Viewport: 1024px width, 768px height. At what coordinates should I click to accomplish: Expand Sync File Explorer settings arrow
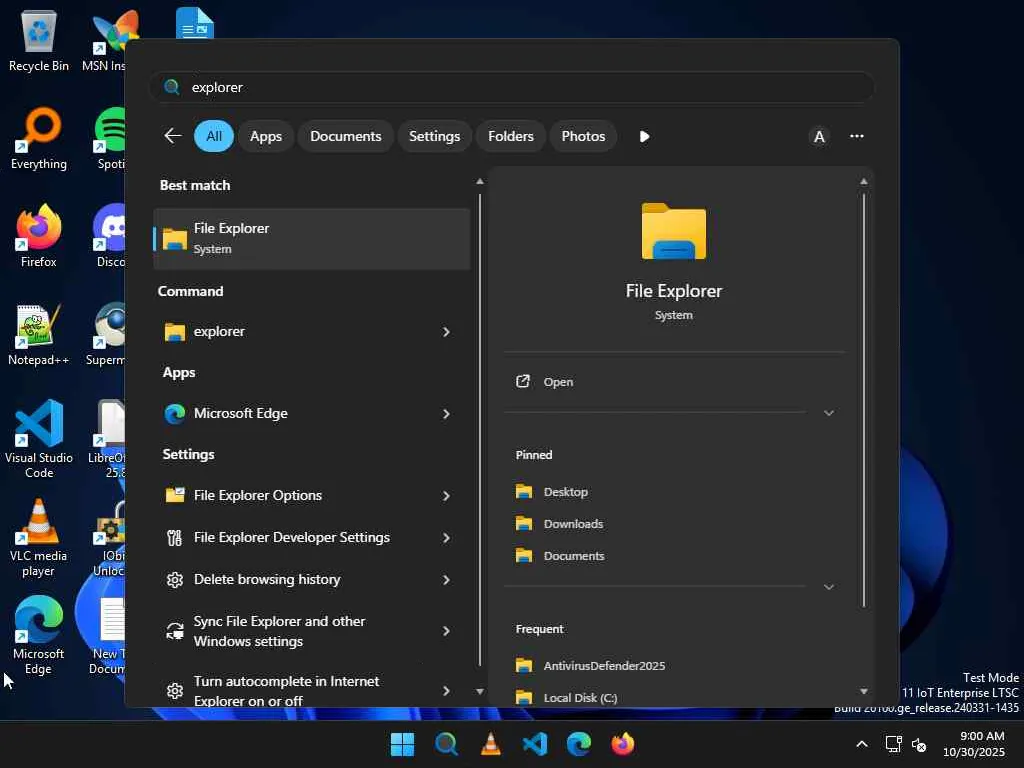point(446,631)
